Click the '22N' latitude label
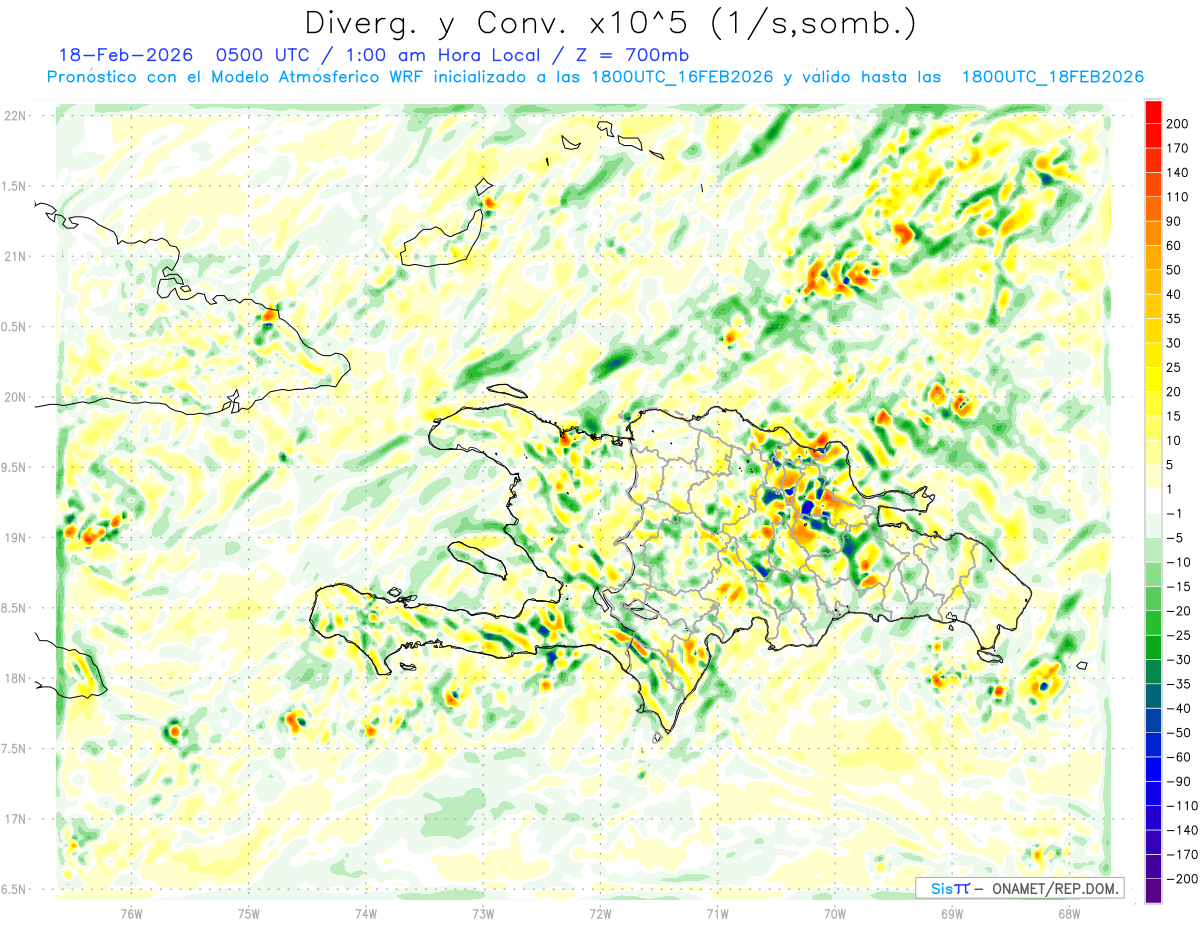 (x=15, y=115)
